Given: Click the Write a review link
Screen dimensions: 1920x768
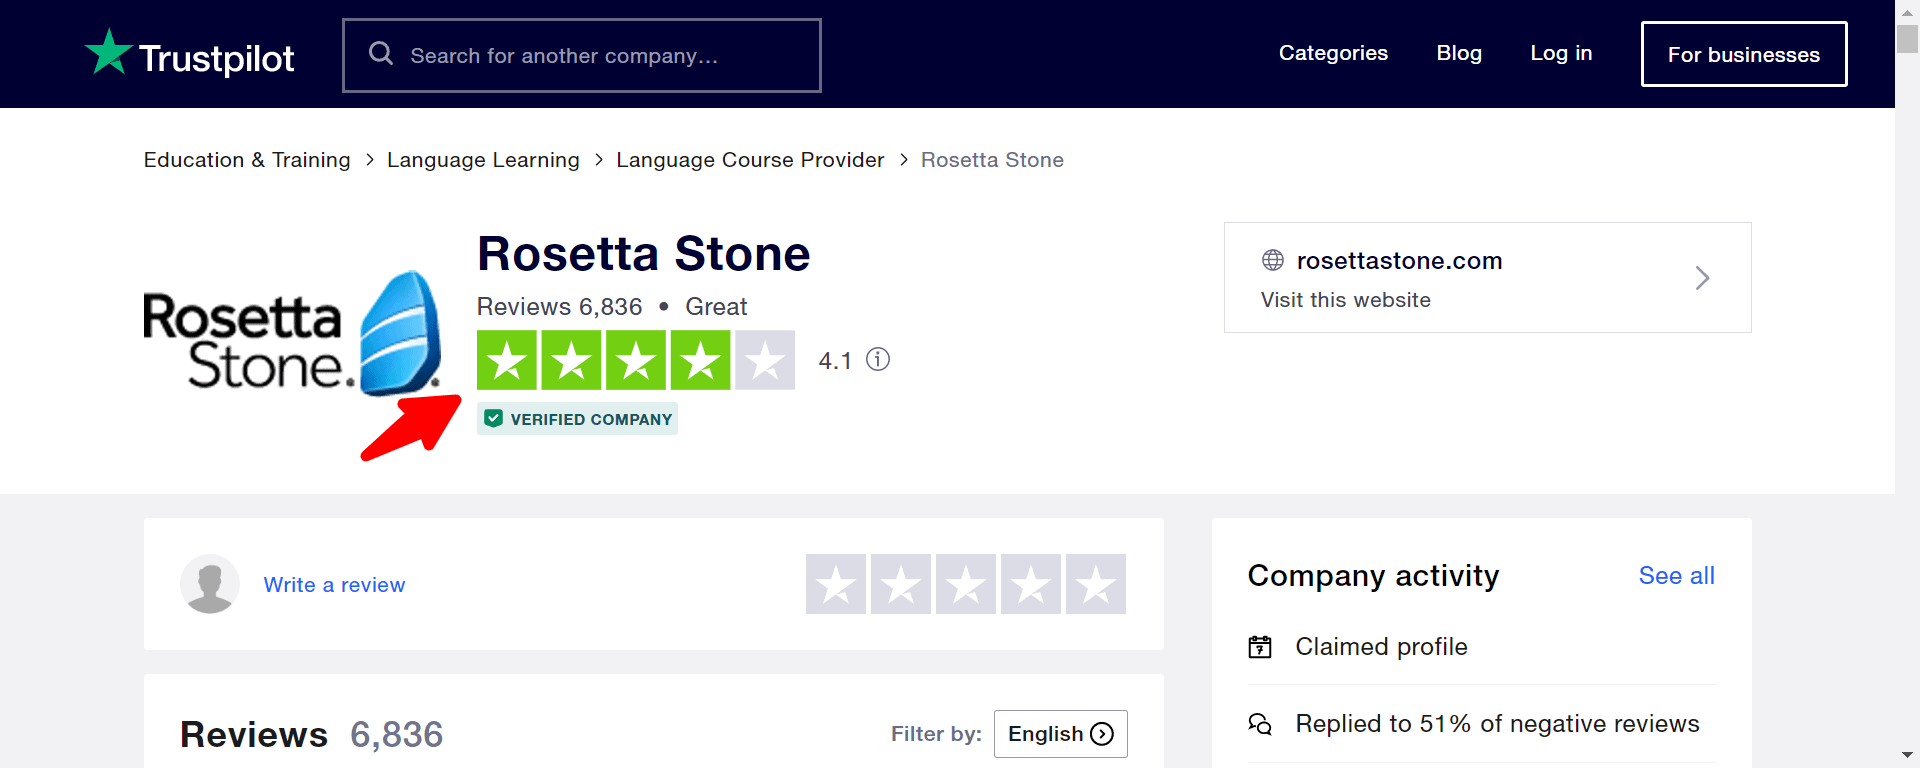Looking at the screenshot, I should [334, 585].
